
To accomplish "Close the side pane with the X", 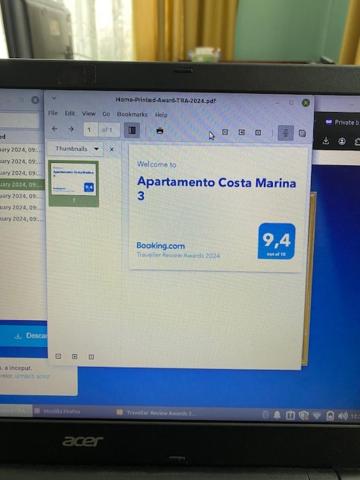I will [x=112, y=149].
